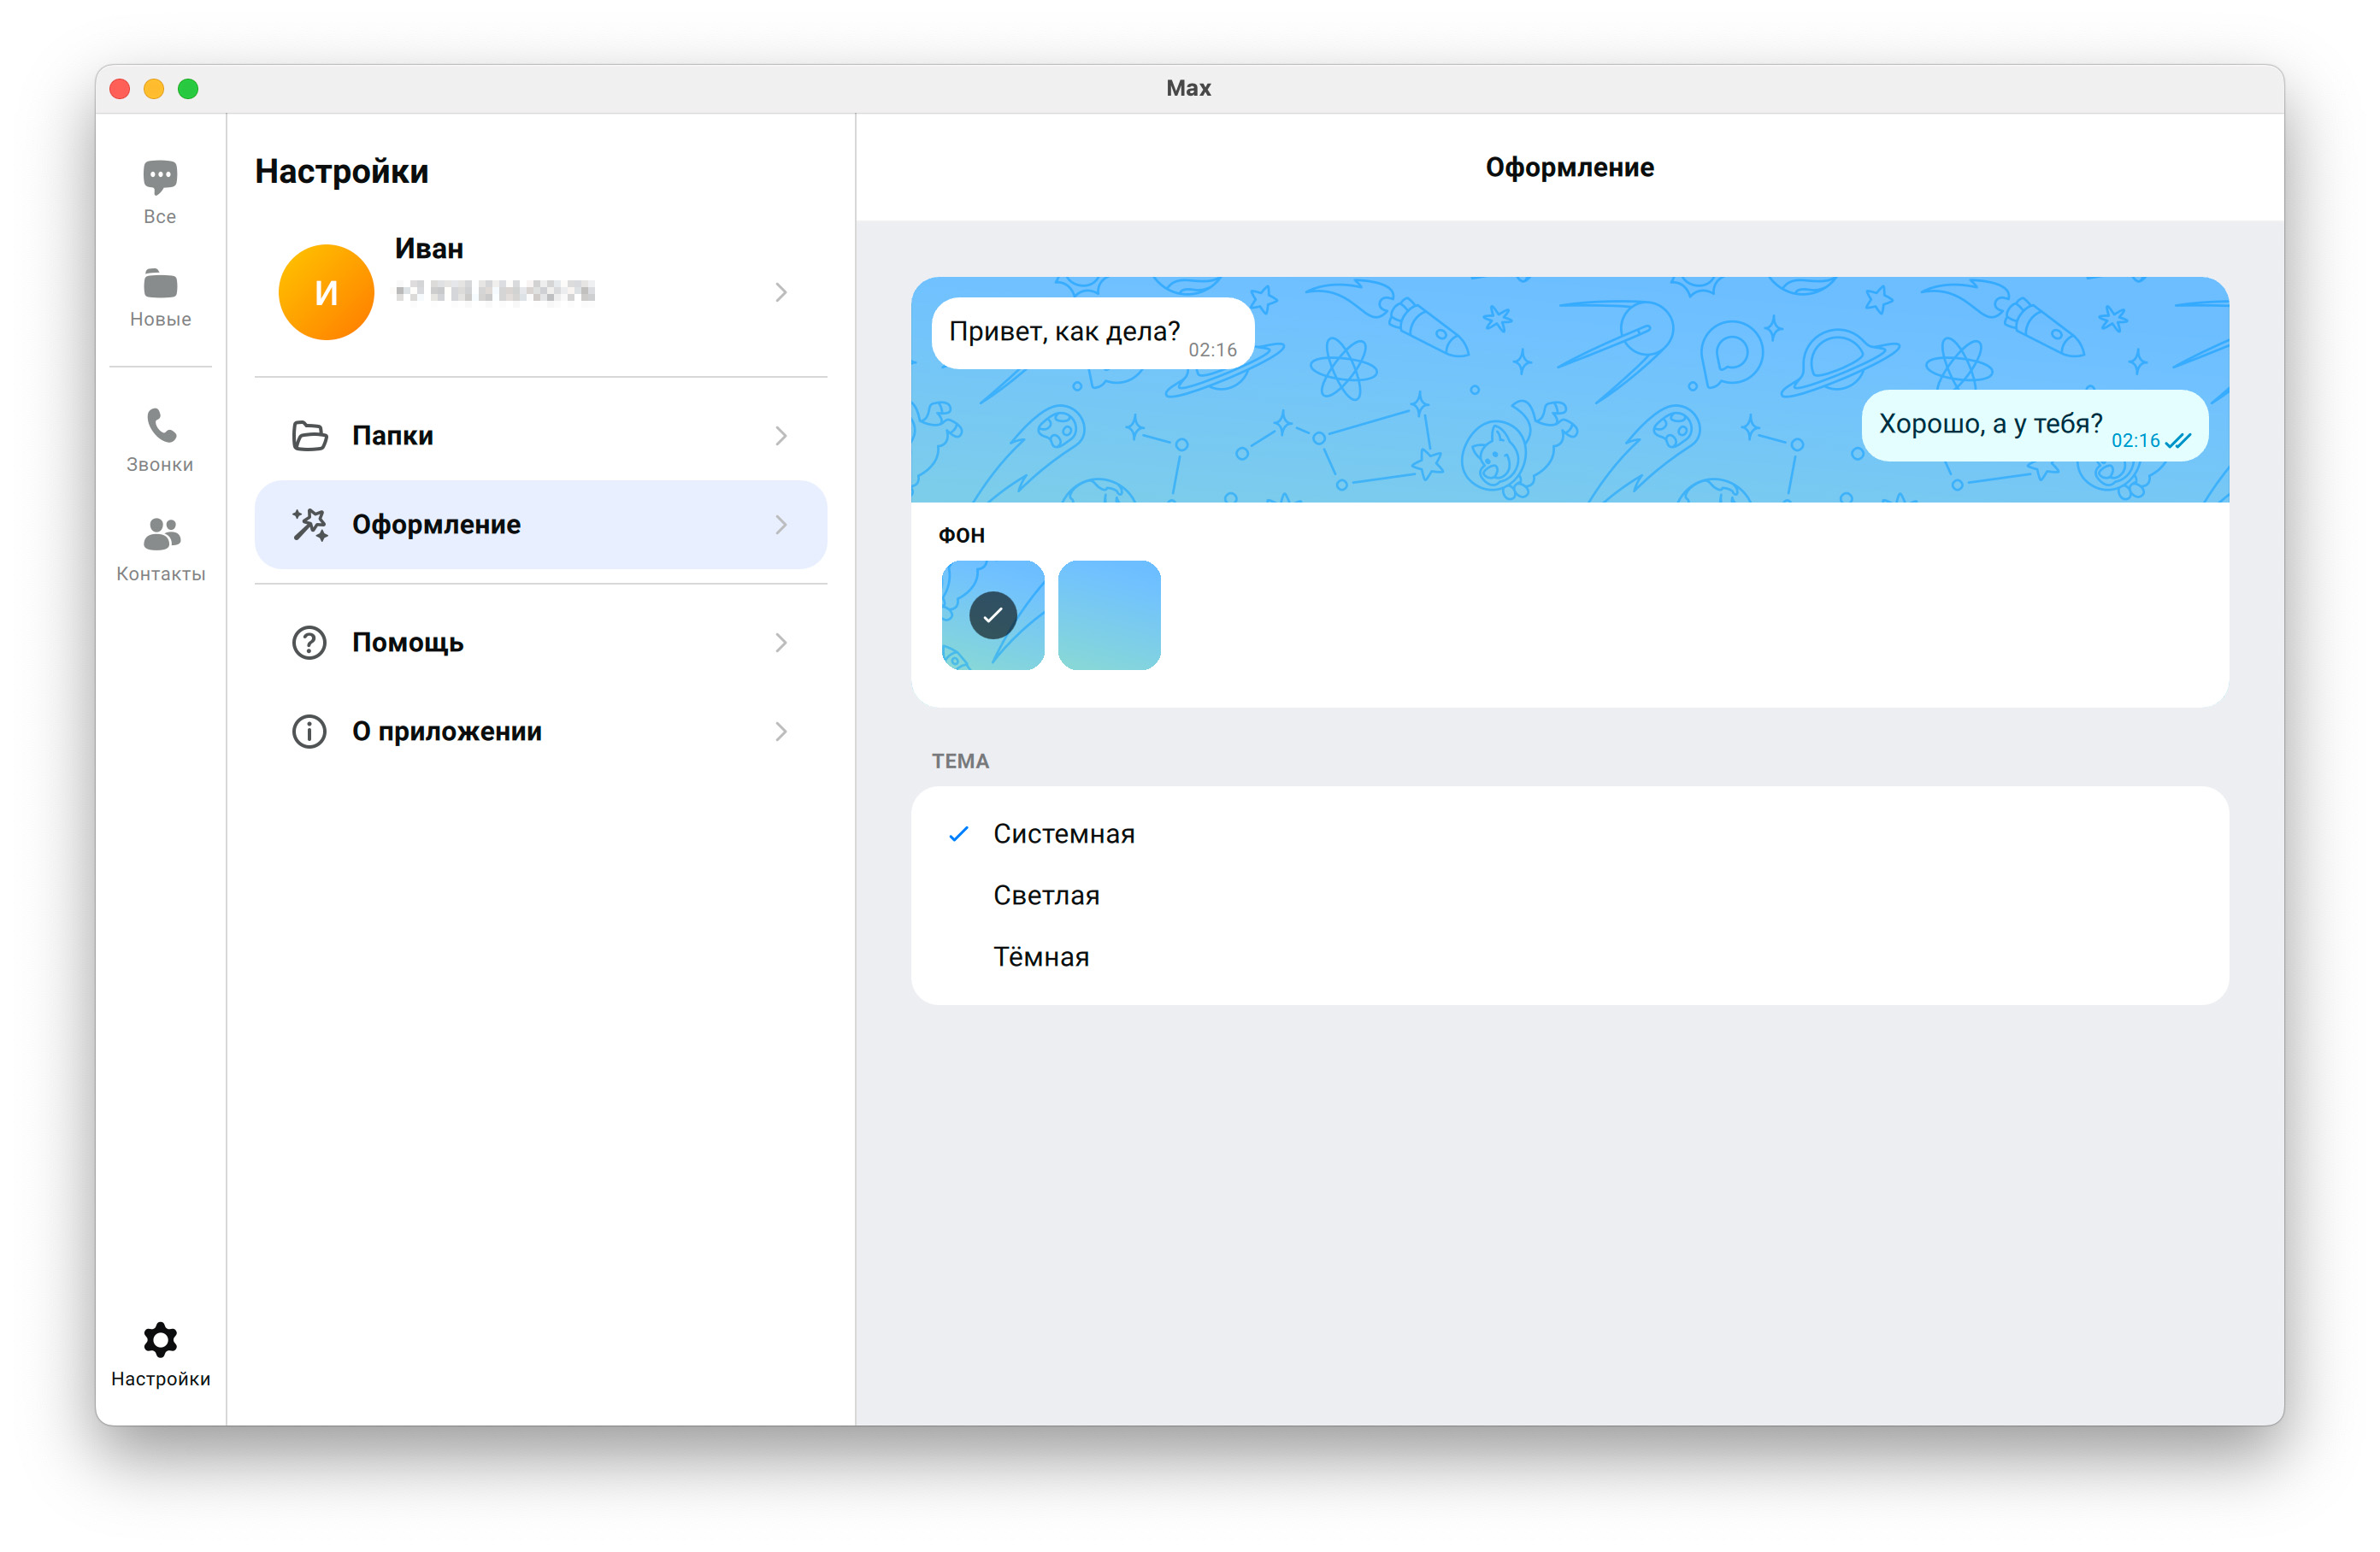The image size is (2380, 1552).
Task: Expand Иван profile chevron
Action: (x=781, y=292)
